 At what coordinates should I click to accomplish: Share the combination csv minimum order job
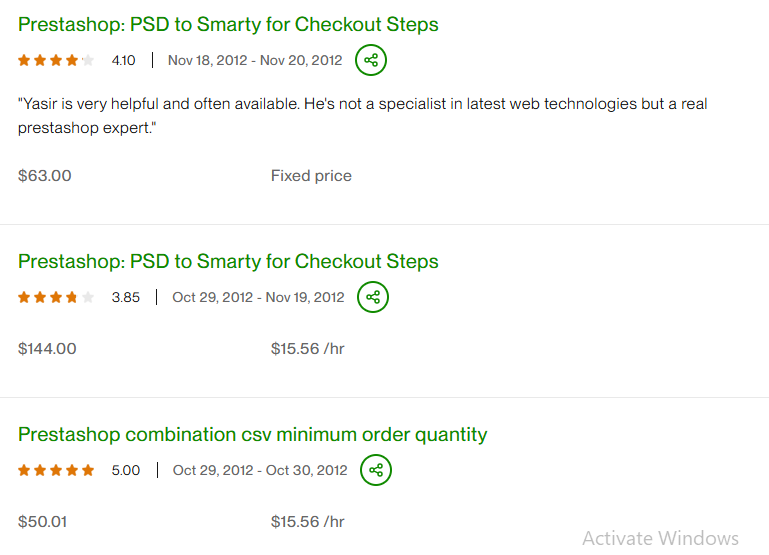click(376, 470)
